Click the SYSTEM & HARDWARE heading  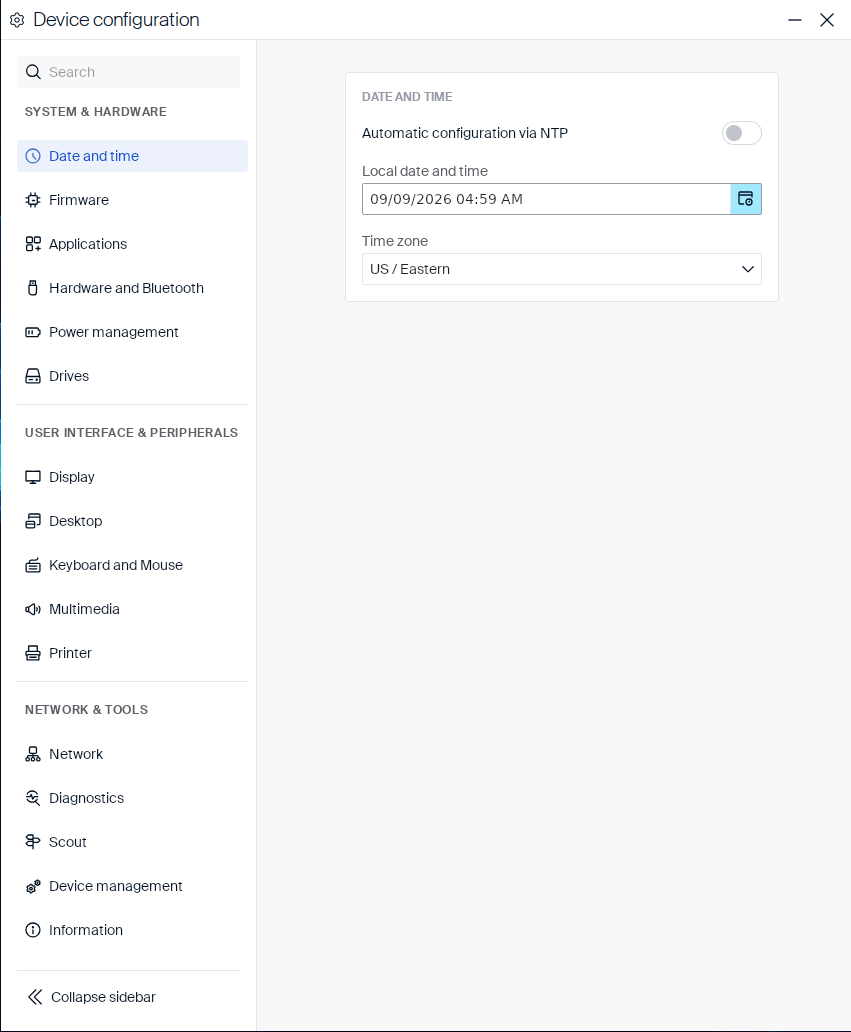tap(95, 112)
